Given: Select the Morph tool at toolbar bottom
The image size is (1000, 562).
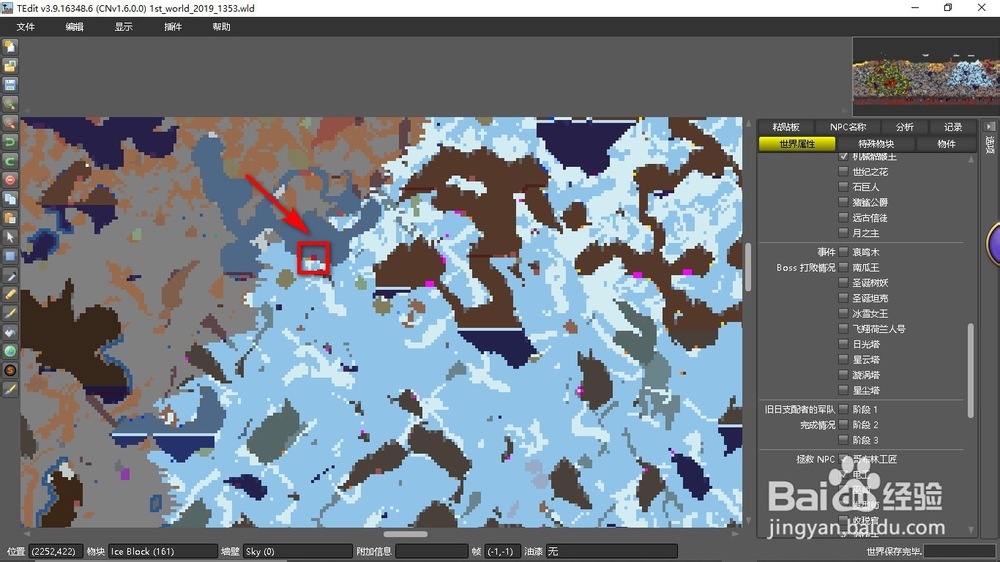Looking at the screenshot, I should (x=10, y=389).
